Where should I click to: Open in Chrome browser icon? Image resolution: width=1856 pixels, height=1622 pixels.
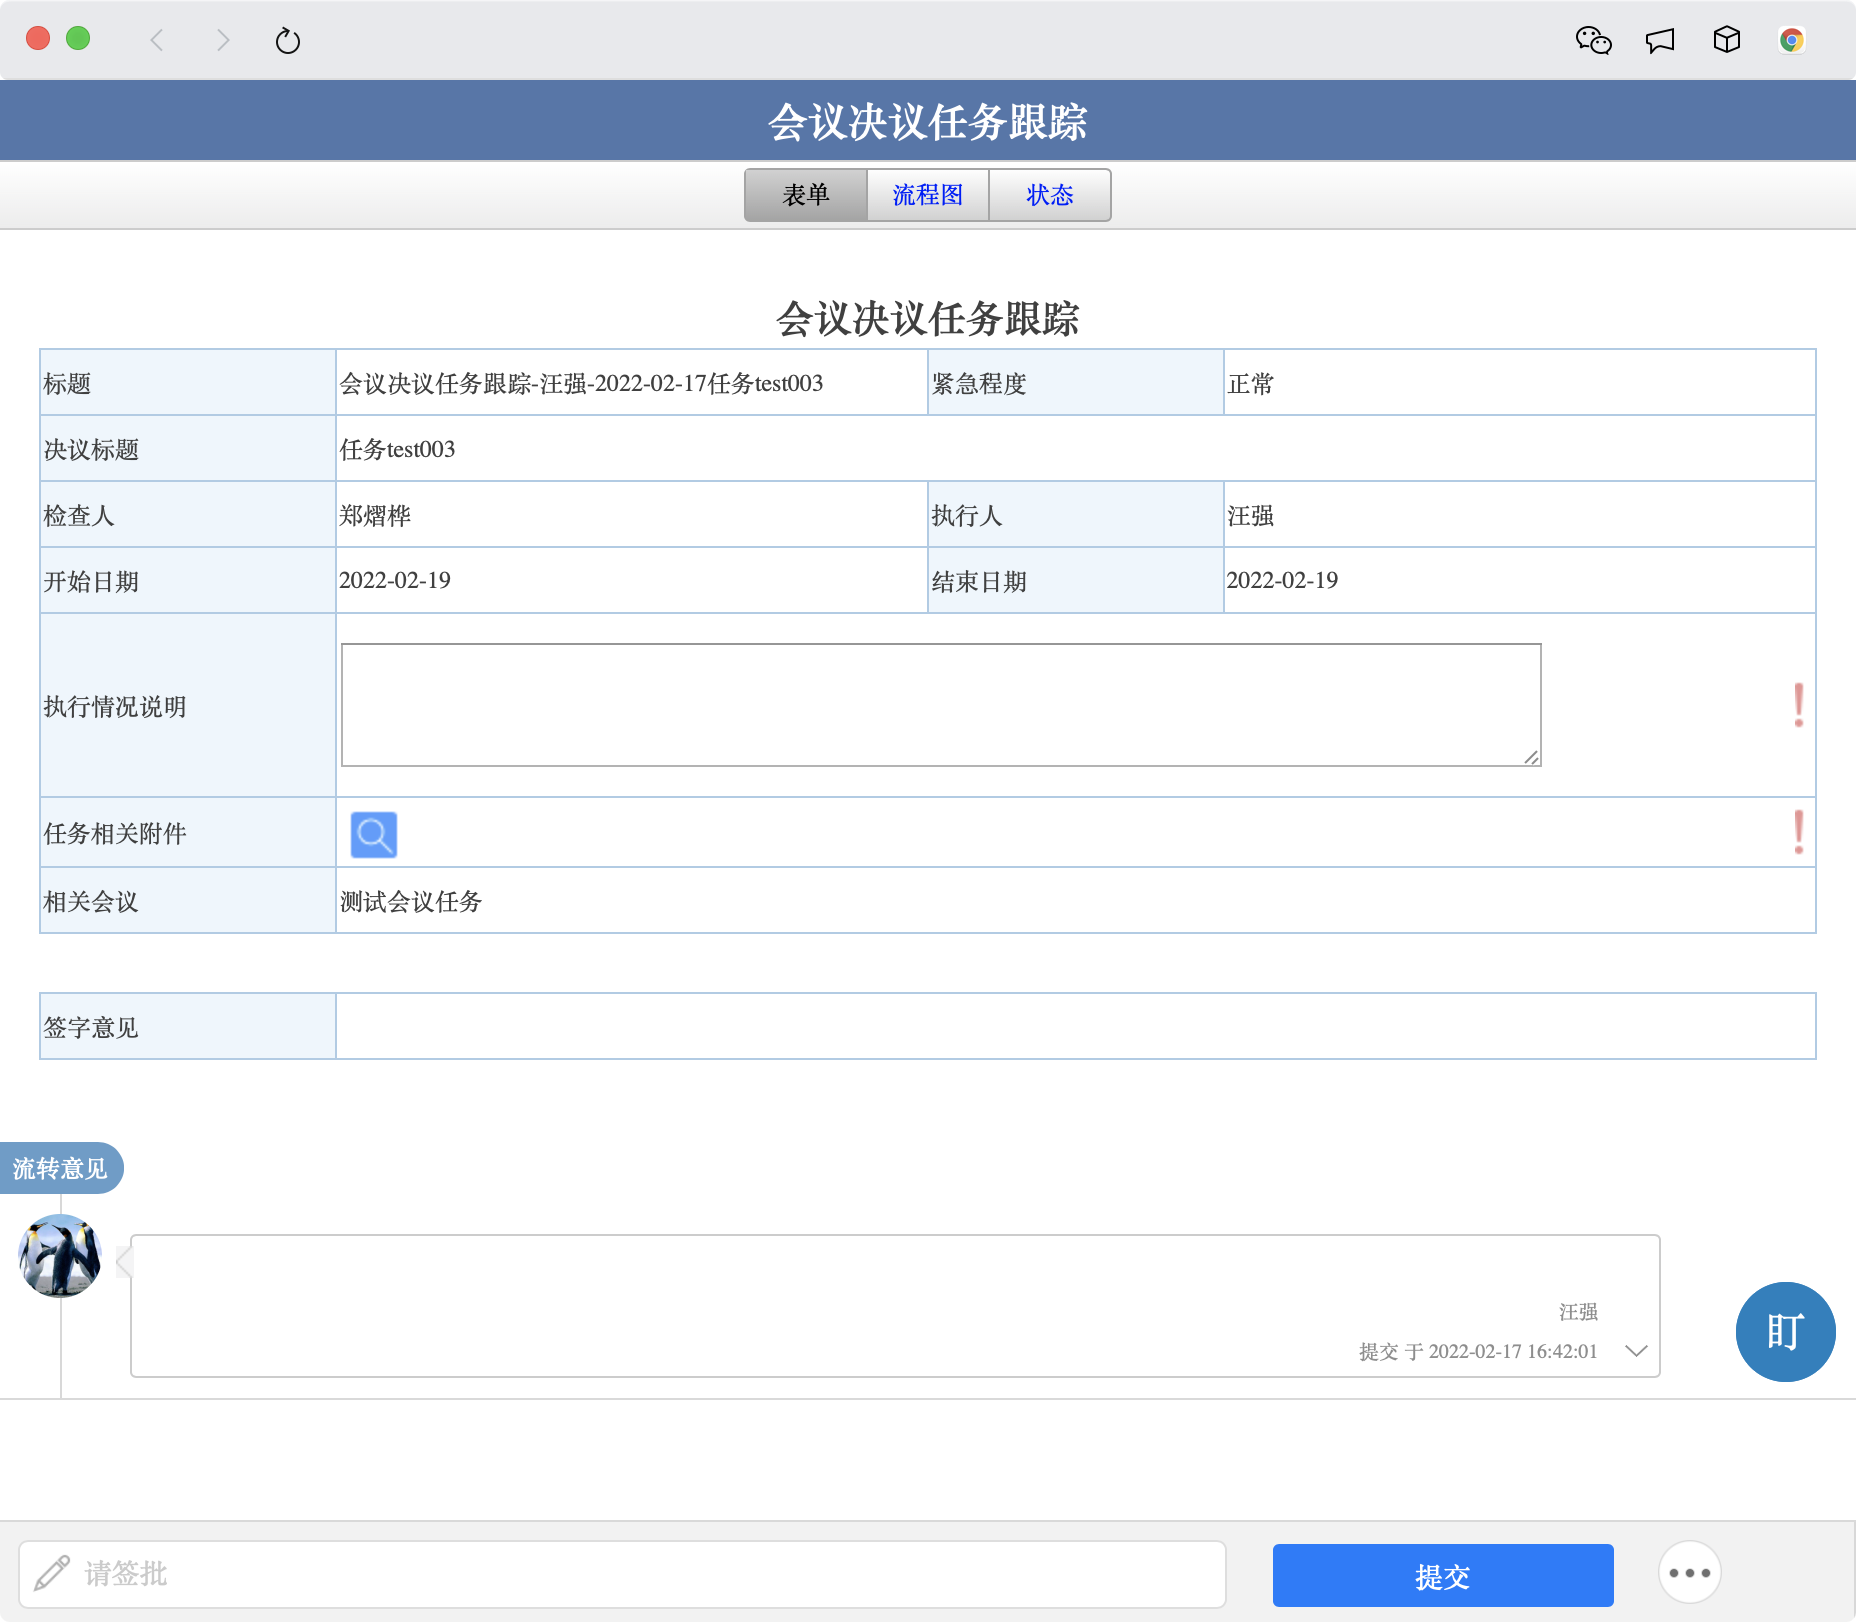point(1791,40)
